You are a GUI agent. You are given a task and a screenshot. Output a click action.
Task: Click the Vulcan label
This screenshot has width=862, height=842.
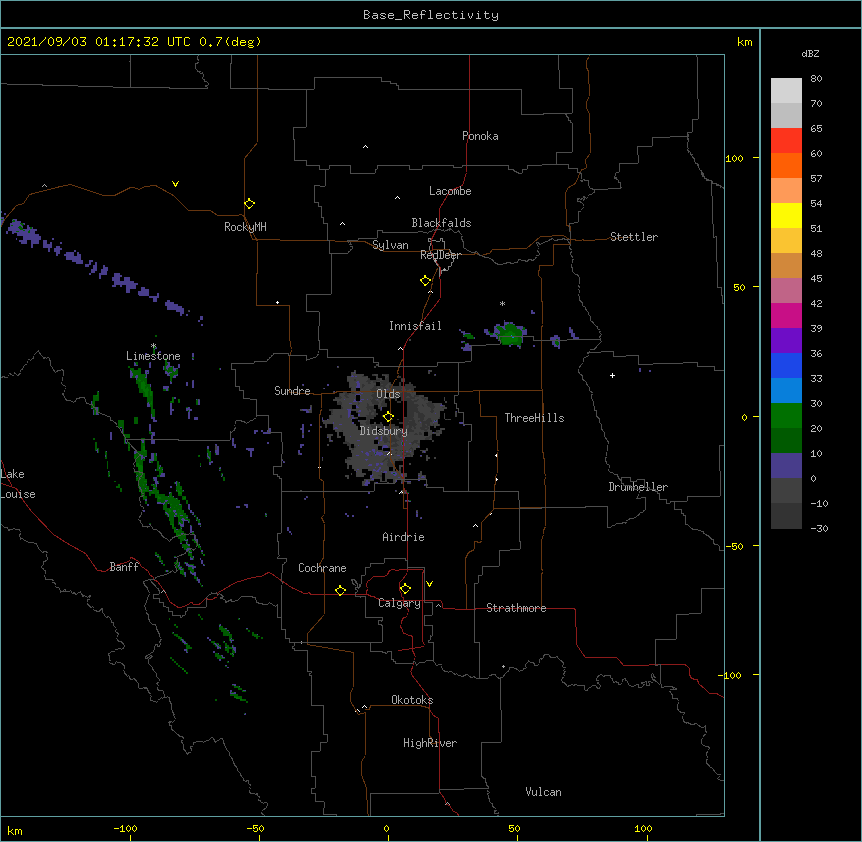click(543, 792)
